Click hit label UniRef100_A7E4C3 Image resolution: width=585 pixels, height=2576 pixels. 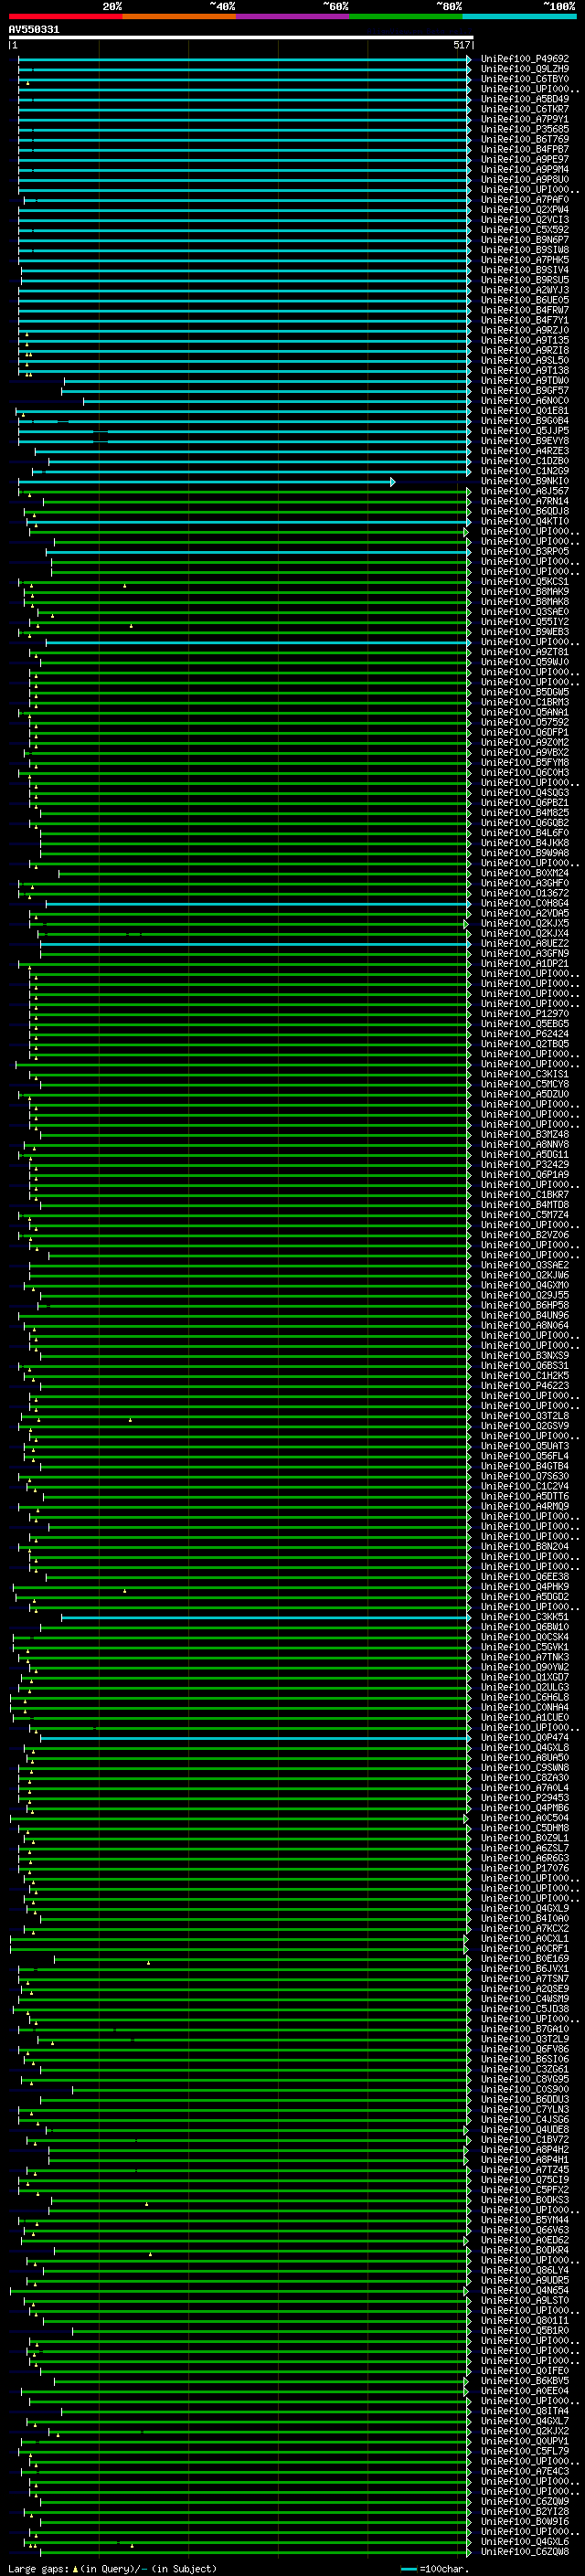coord(525,2471)
